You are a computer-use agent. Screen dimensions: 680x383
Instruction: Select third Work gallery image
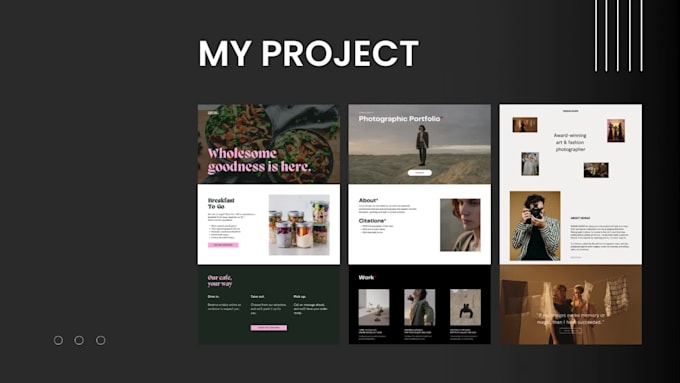[465, 308]
